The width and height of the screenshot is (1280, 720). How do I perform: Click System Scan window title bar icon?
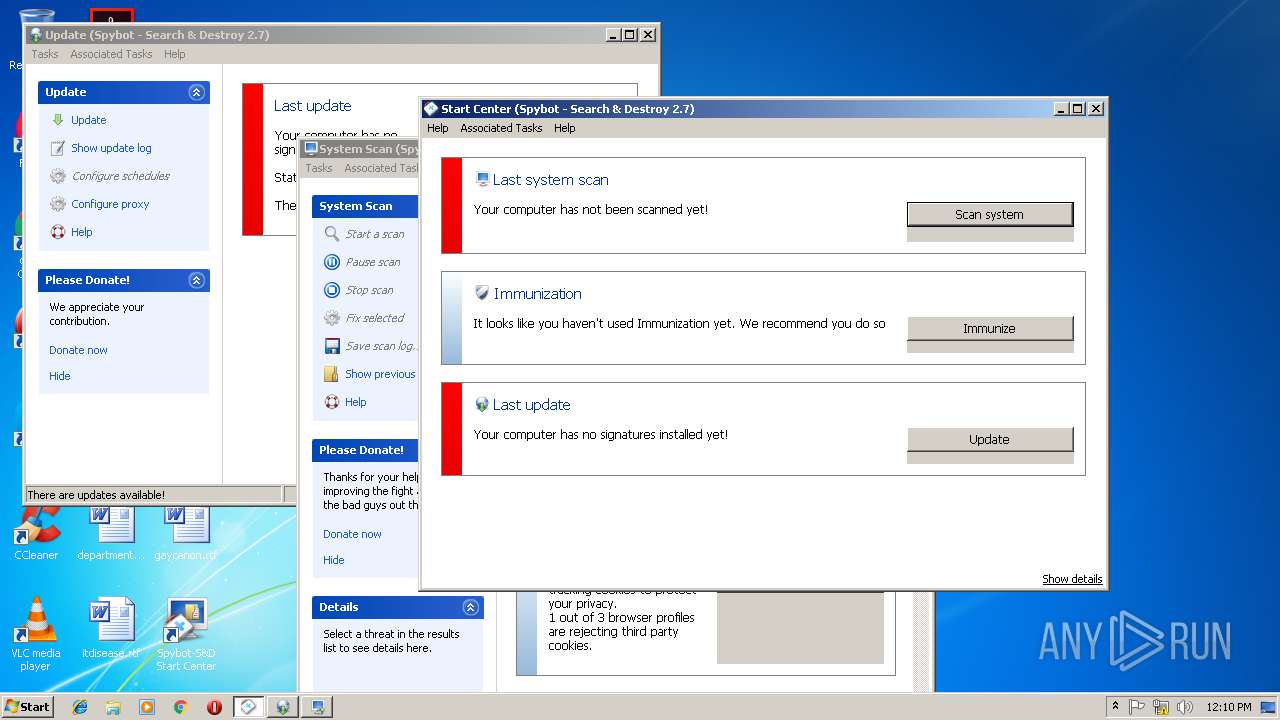click(x=311, y=148)
